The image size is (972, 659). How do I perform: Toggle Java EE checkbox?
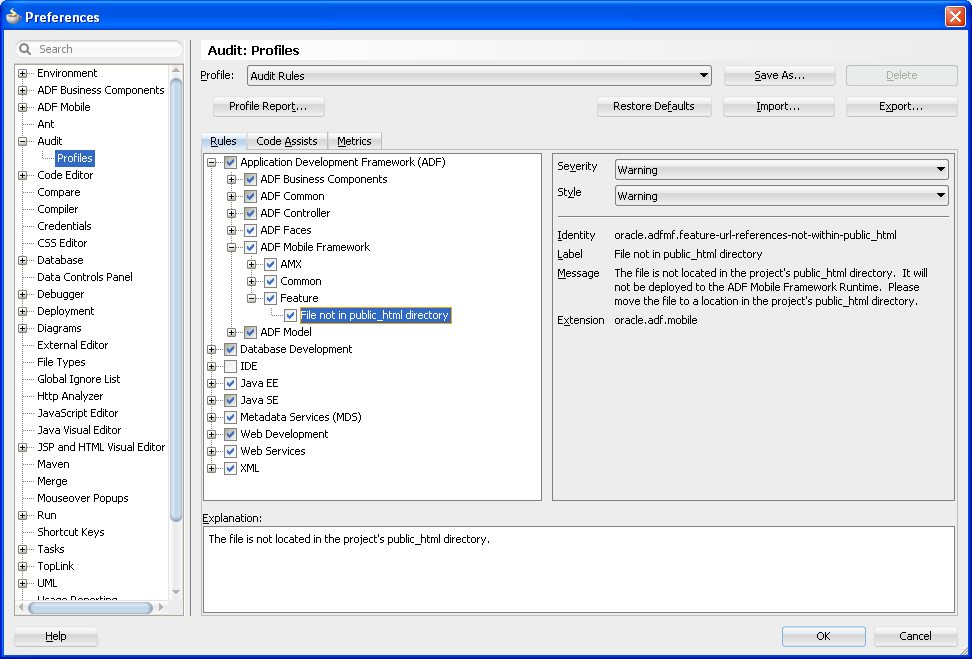[x=231, y=383]
